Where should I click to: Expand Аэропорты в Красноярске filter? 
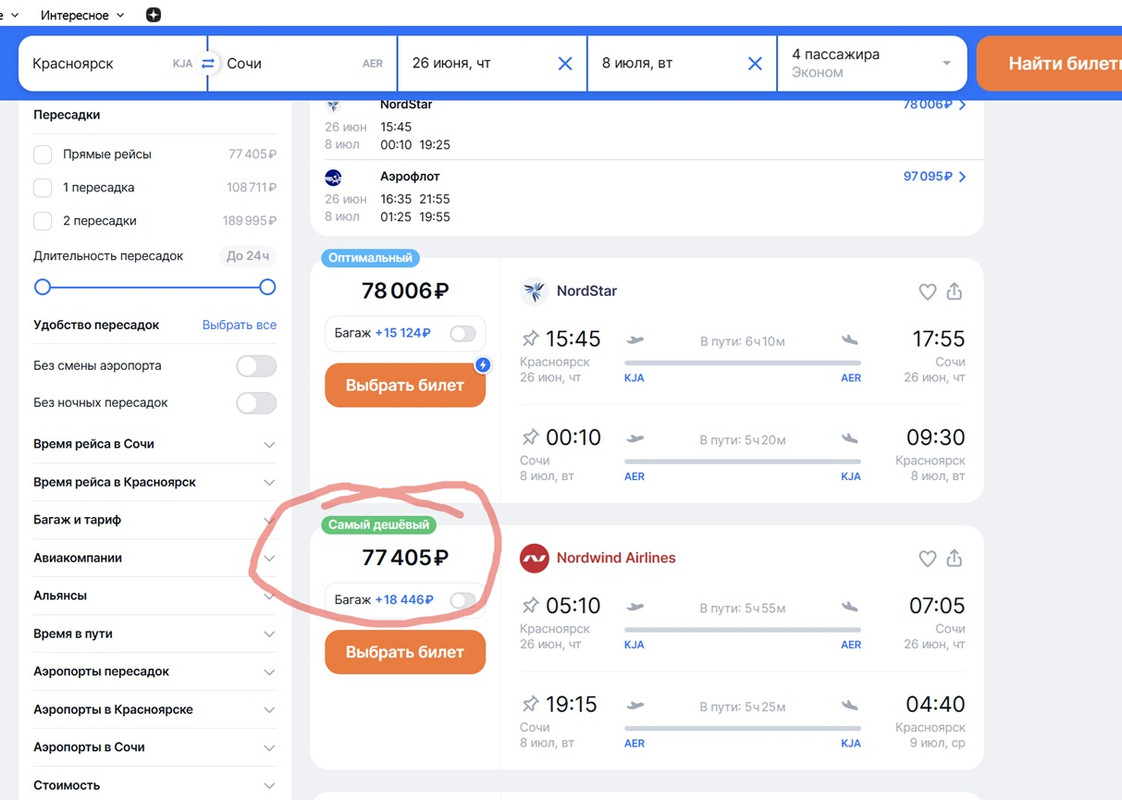coord(155,710)
